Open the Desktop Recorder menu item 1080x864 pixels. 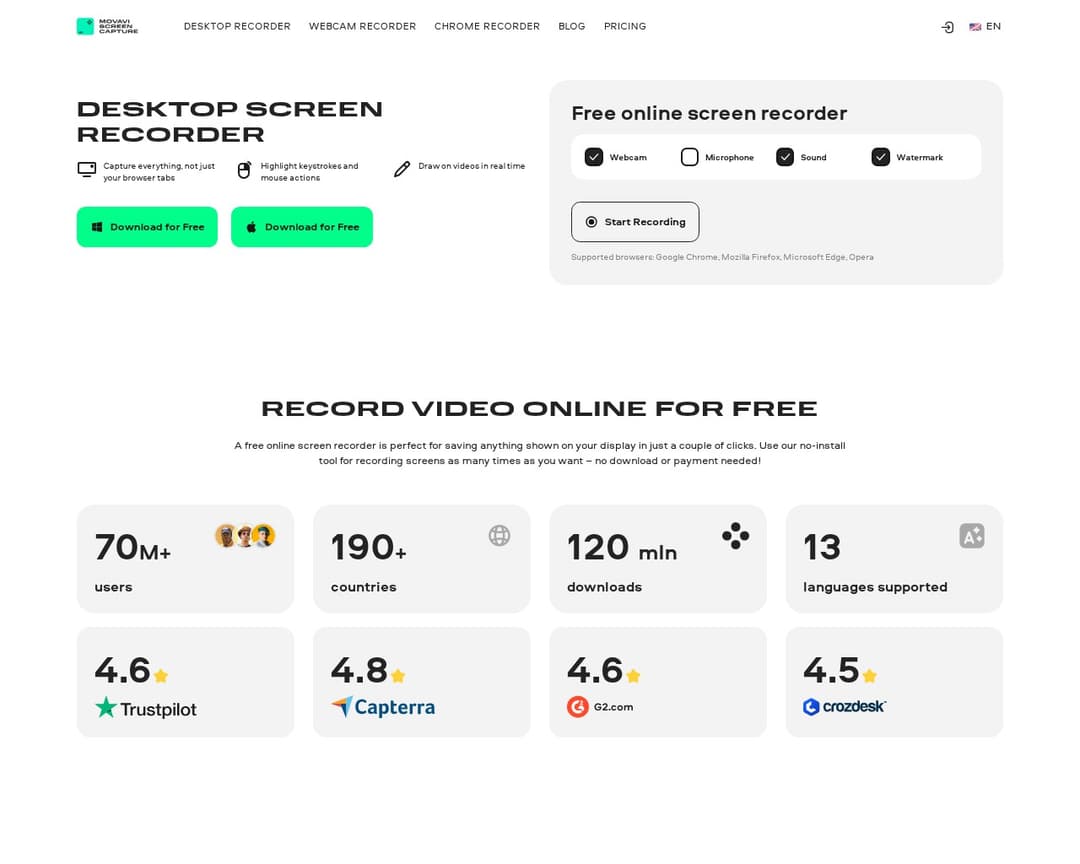pyautogui.click(x=237, y=27)
